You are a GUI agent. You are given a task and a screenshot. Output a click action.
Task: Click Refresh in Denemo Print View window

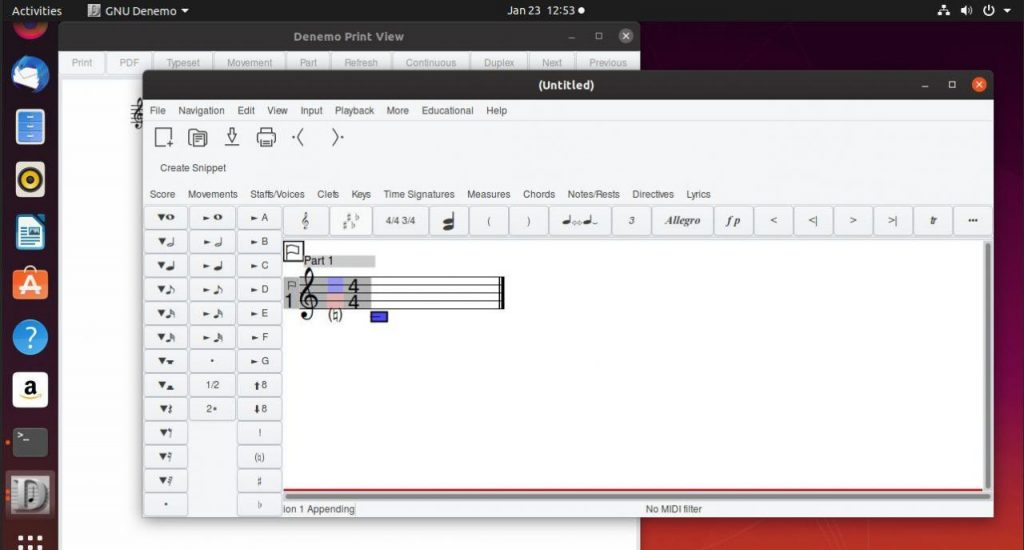(x=360, y=63)
